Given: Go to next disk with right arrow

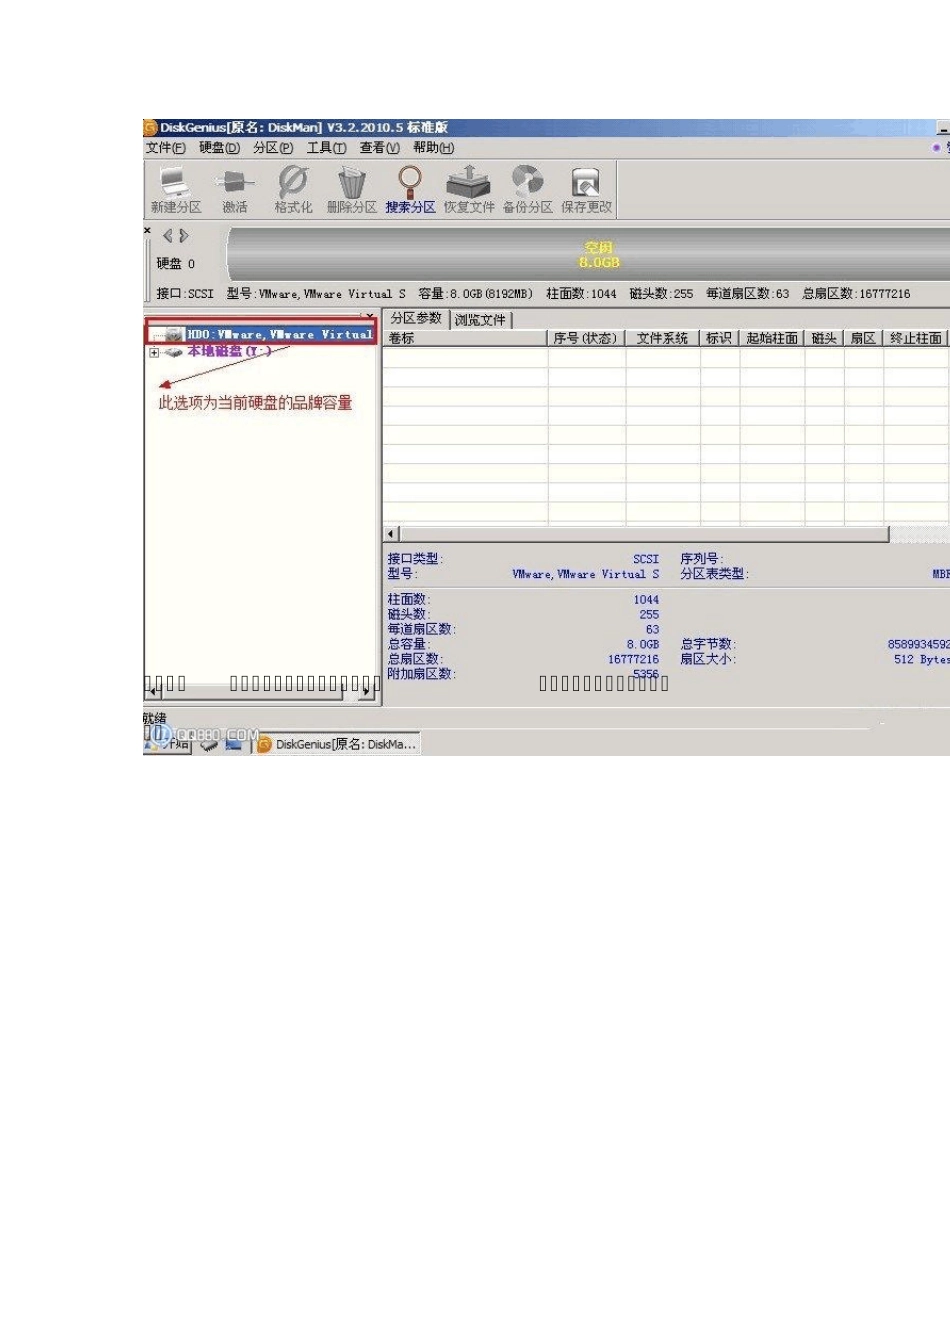Looking at the screenshot, I should 184,236.
